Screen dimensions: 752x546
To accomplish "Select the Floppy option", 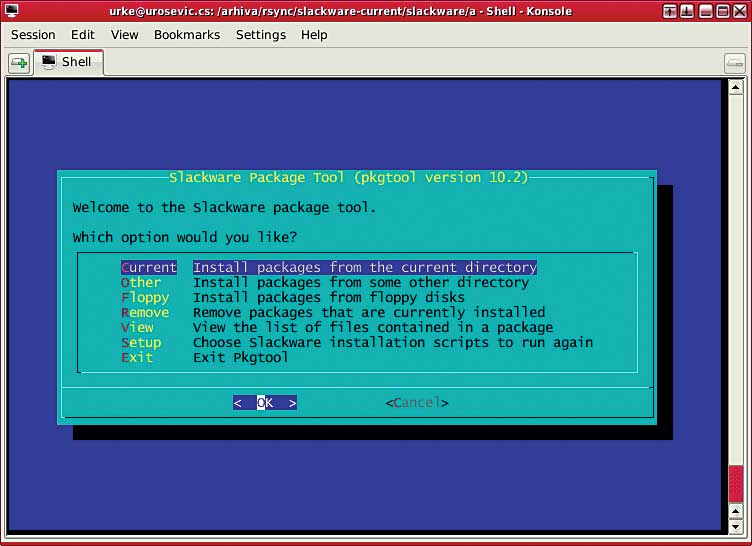I will [x=145, y=297].
